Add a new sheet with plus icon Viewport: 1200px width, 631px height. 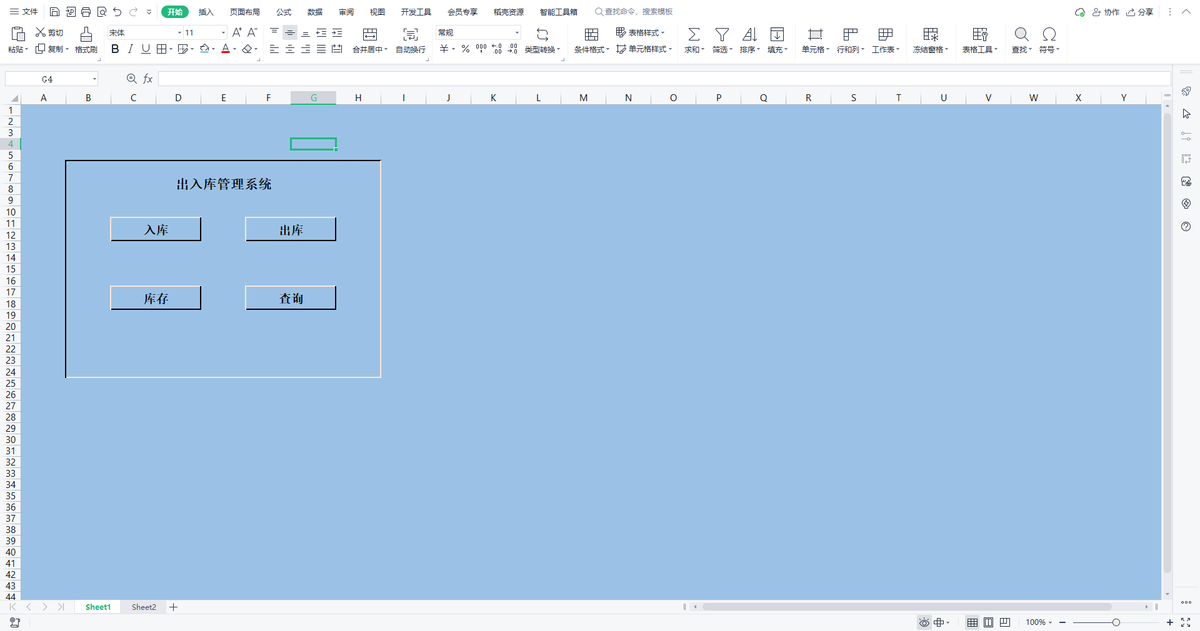pyautogui.click(x=173, y=607)
